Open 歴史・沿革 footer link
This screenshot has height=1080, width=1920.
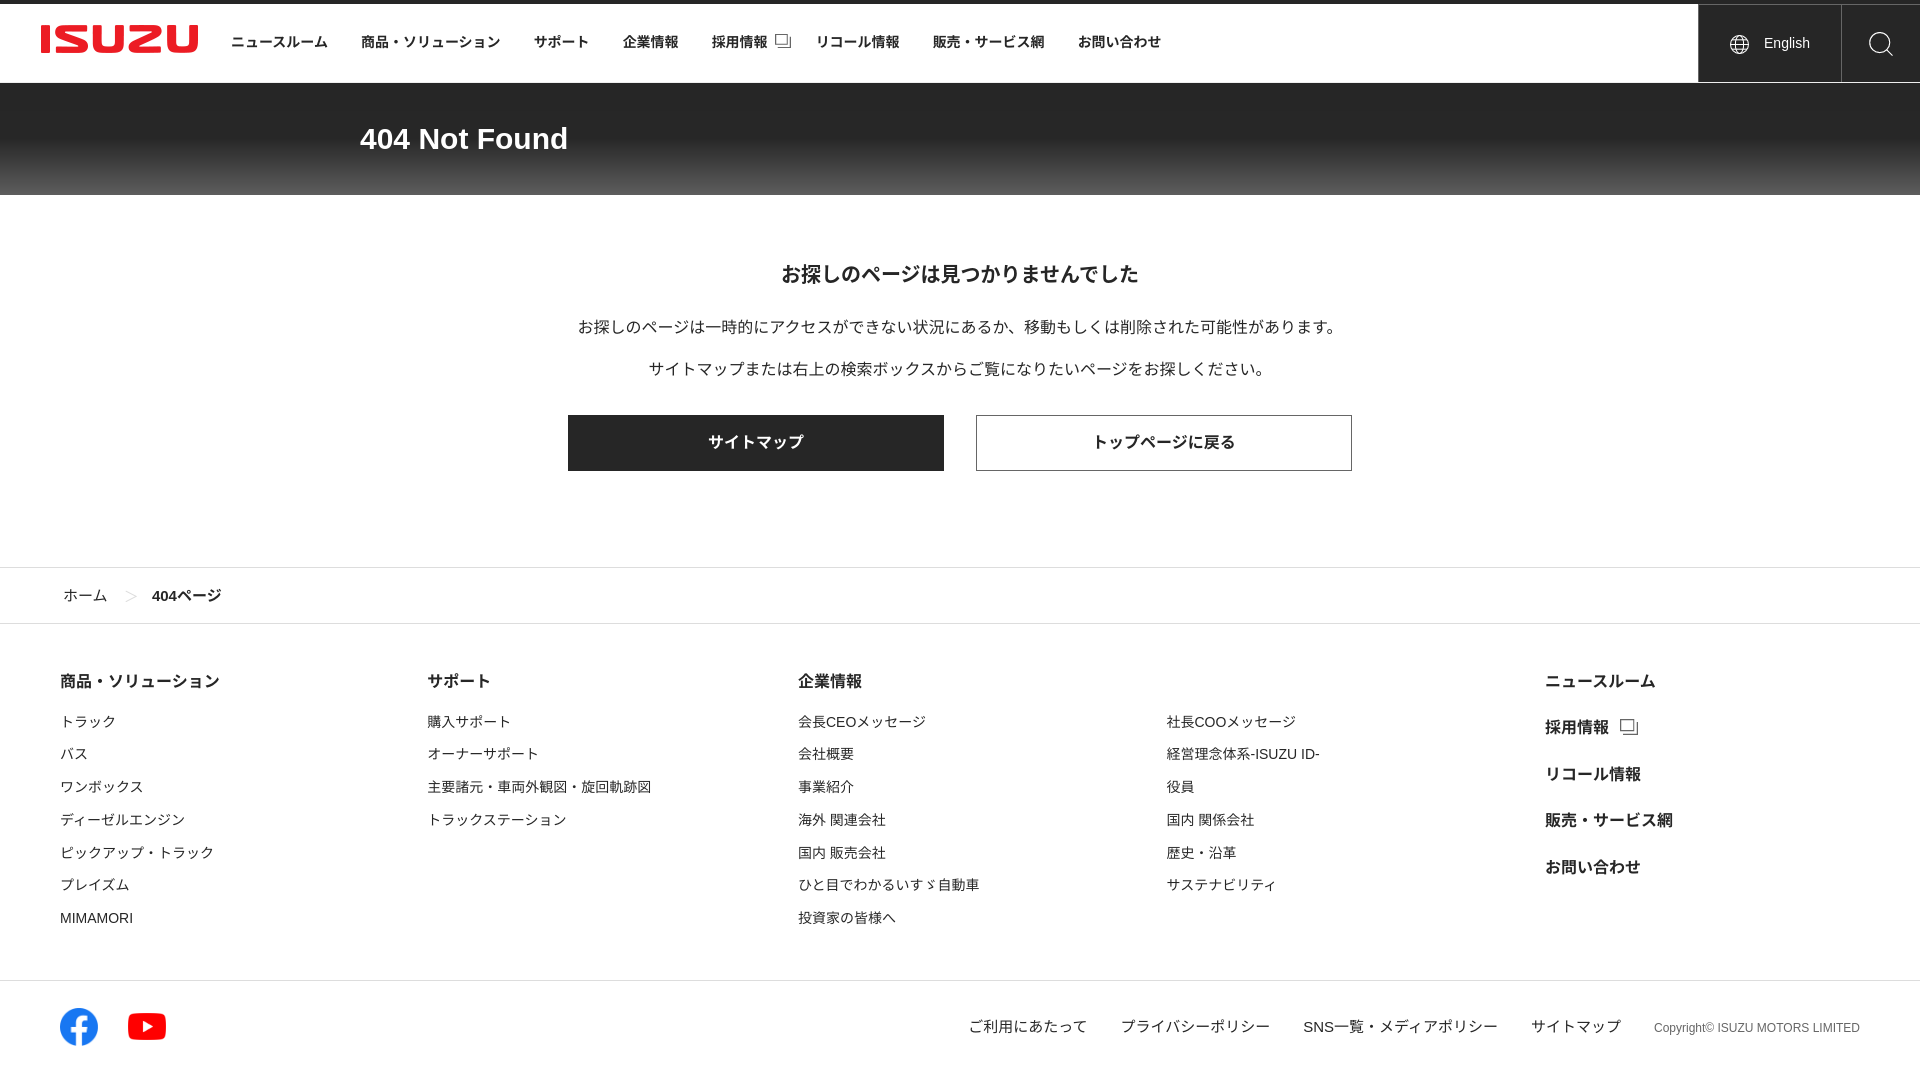(1201, 853)
